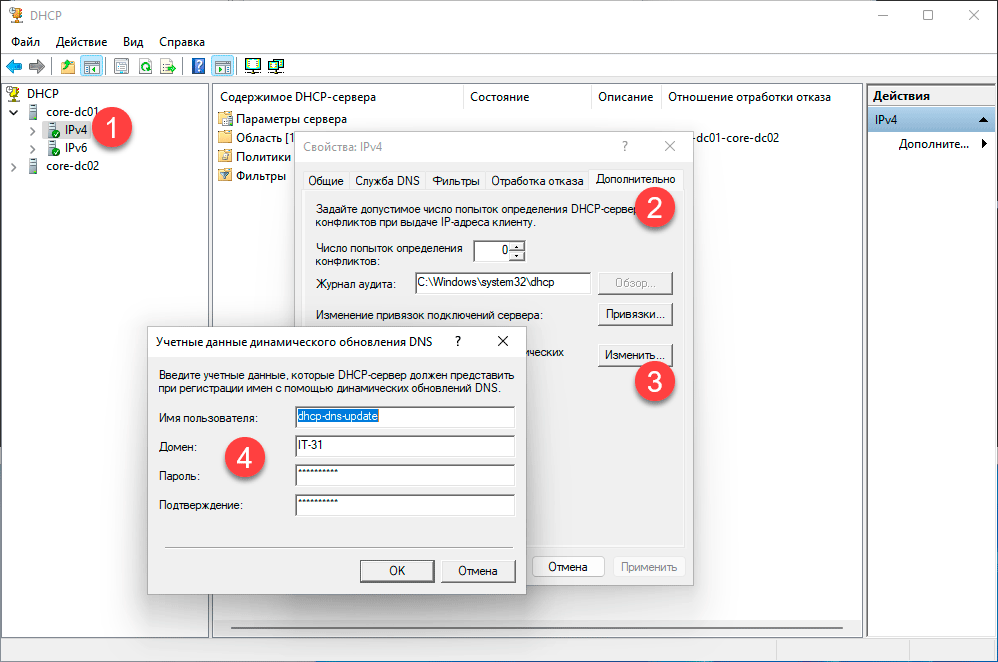Open the Действие menu
Image resolution: width=998 pixels, height=662 pixels.
[82, 42]
